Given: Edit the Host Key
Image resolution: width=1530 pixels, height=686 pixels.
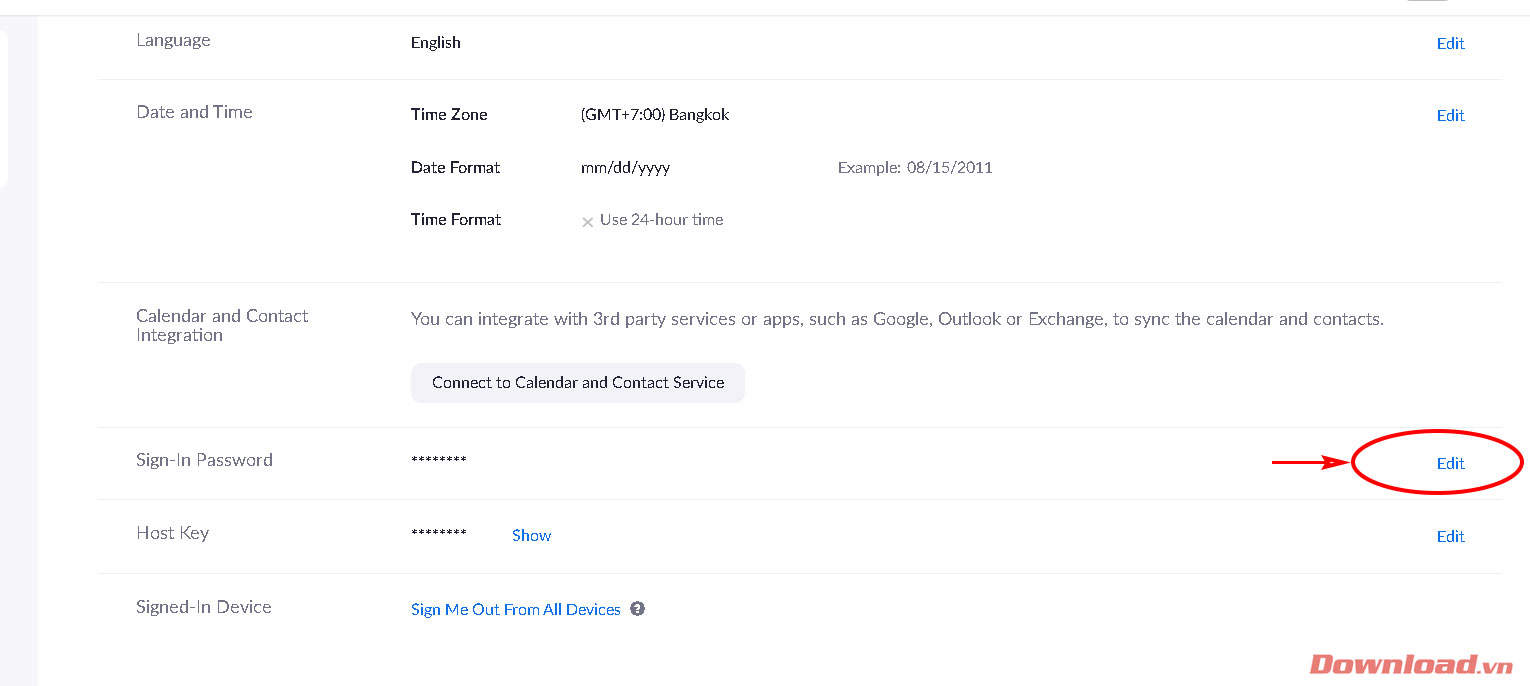Looking at the screenshot, I should pyautogui.click(x=1450, y=536).
